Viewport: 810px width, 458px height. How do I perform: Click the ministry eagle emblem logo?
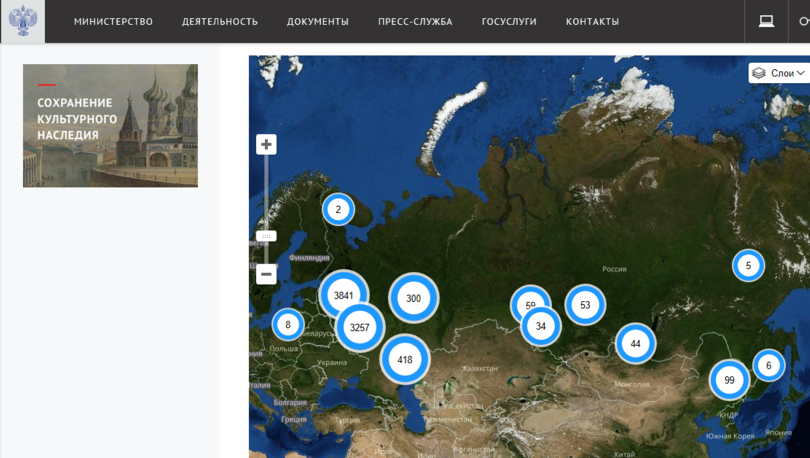click(x=22, y=21)
